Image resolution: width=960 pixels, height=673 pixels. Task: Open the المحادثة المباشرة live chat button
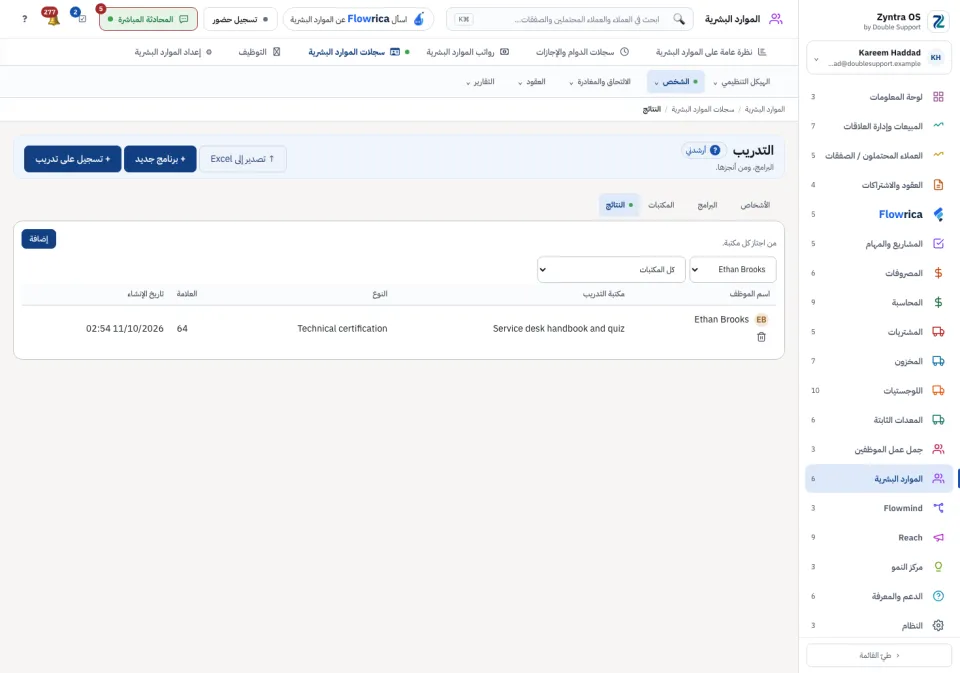(148, 19)
